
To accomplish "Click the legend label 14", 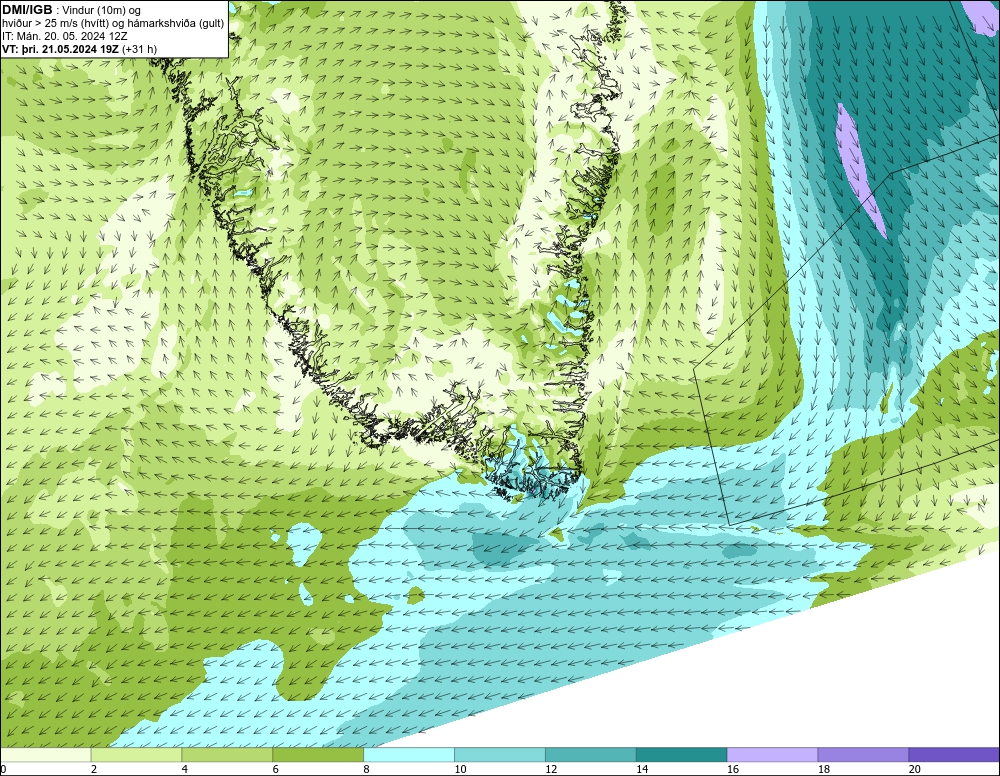I will coord(642,769).
